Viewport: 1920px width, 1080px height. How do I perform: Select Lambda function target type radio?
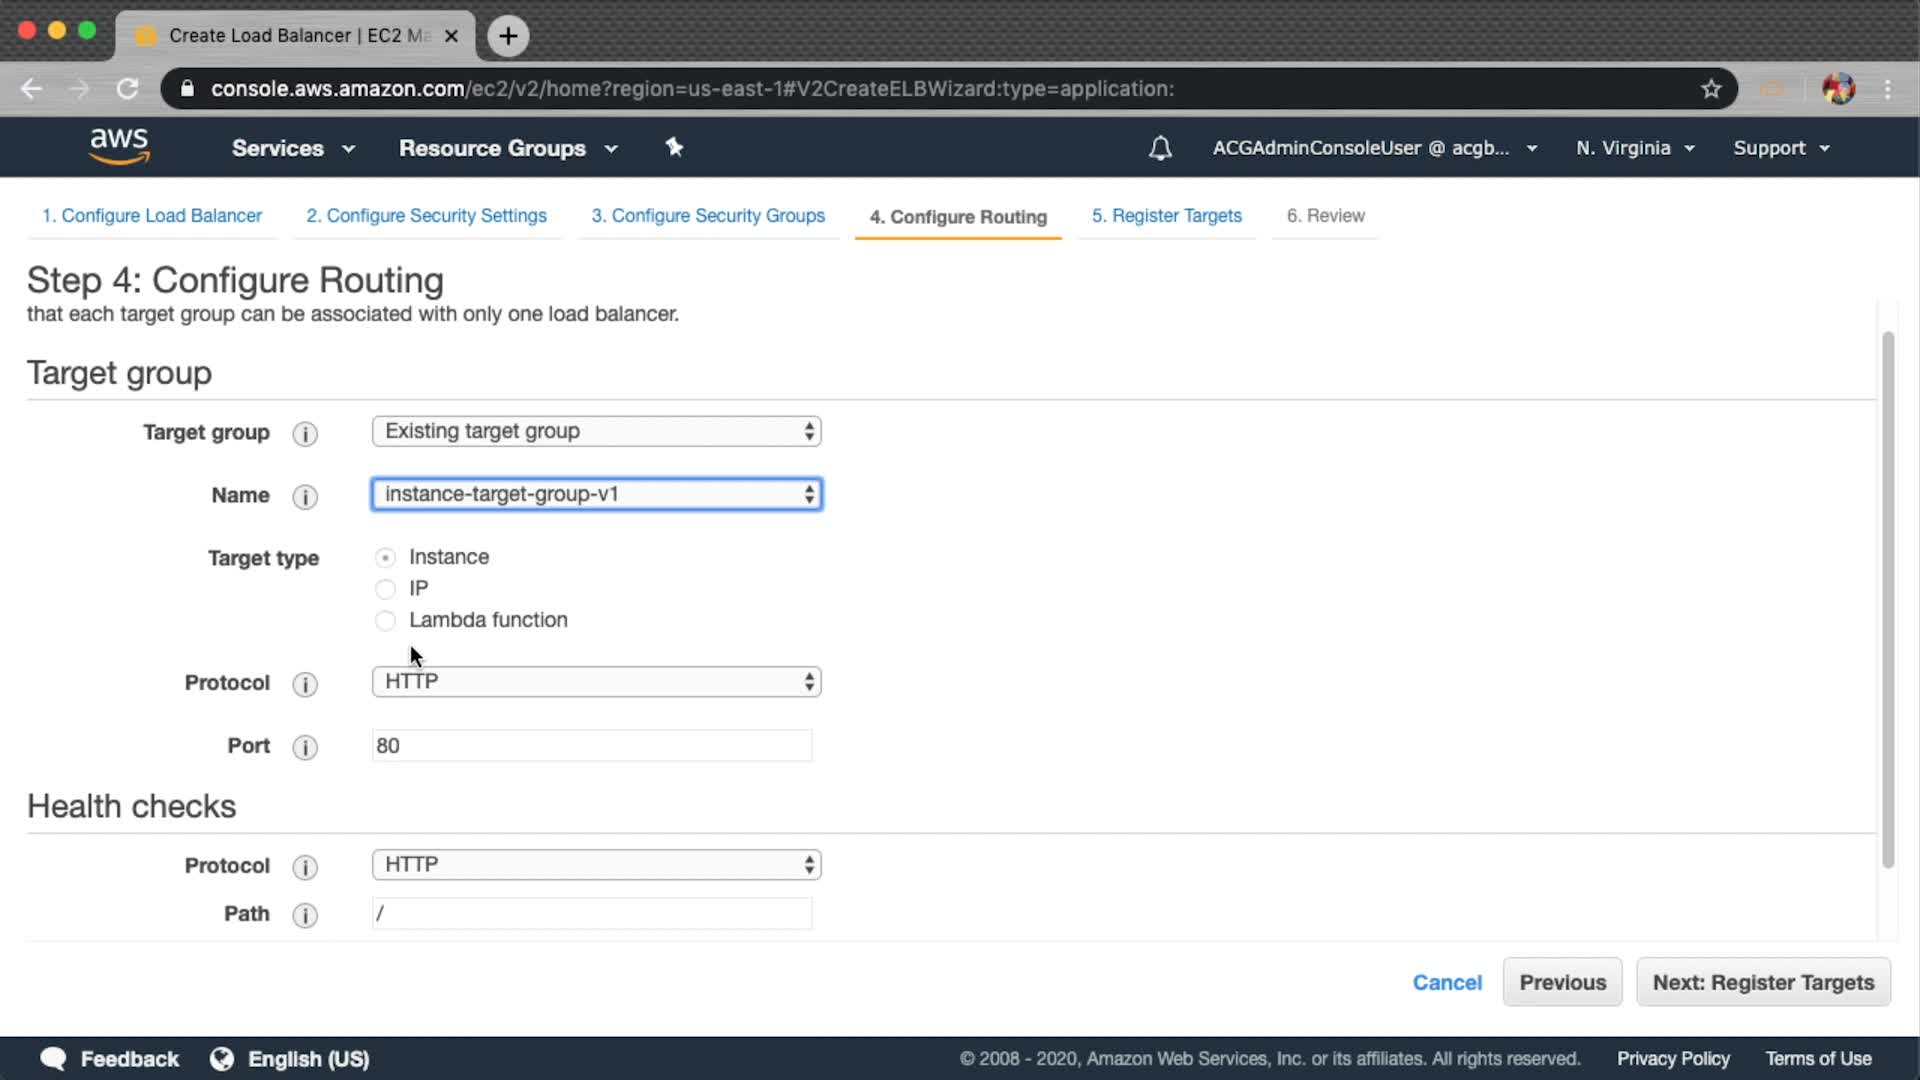pos(385,621)
